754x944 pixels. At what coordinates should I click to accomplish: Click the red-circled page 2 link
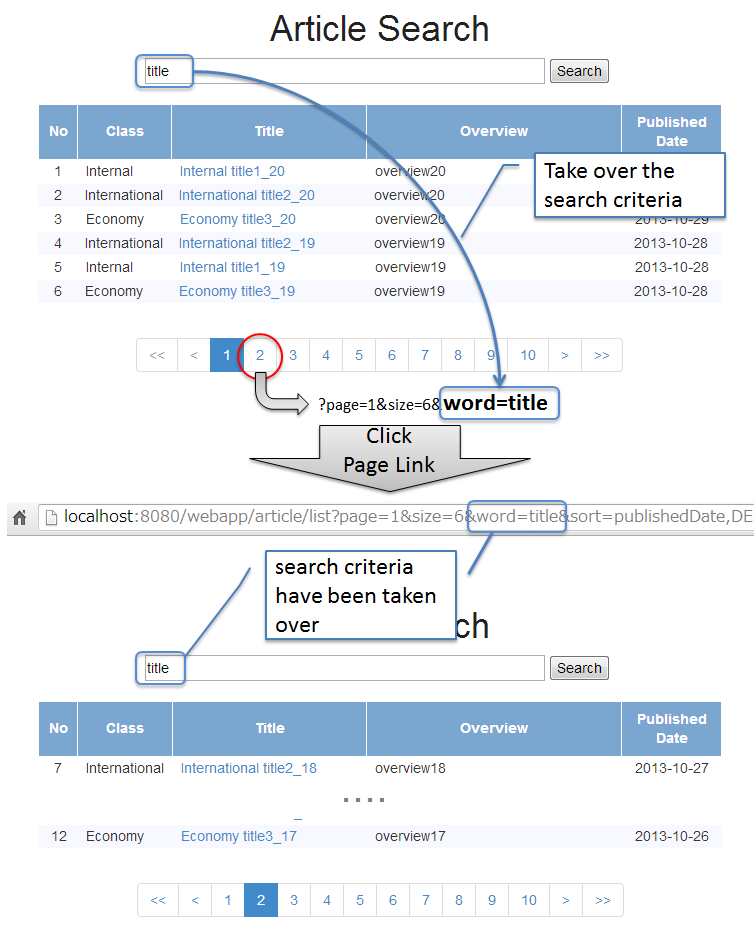(260, 355)
